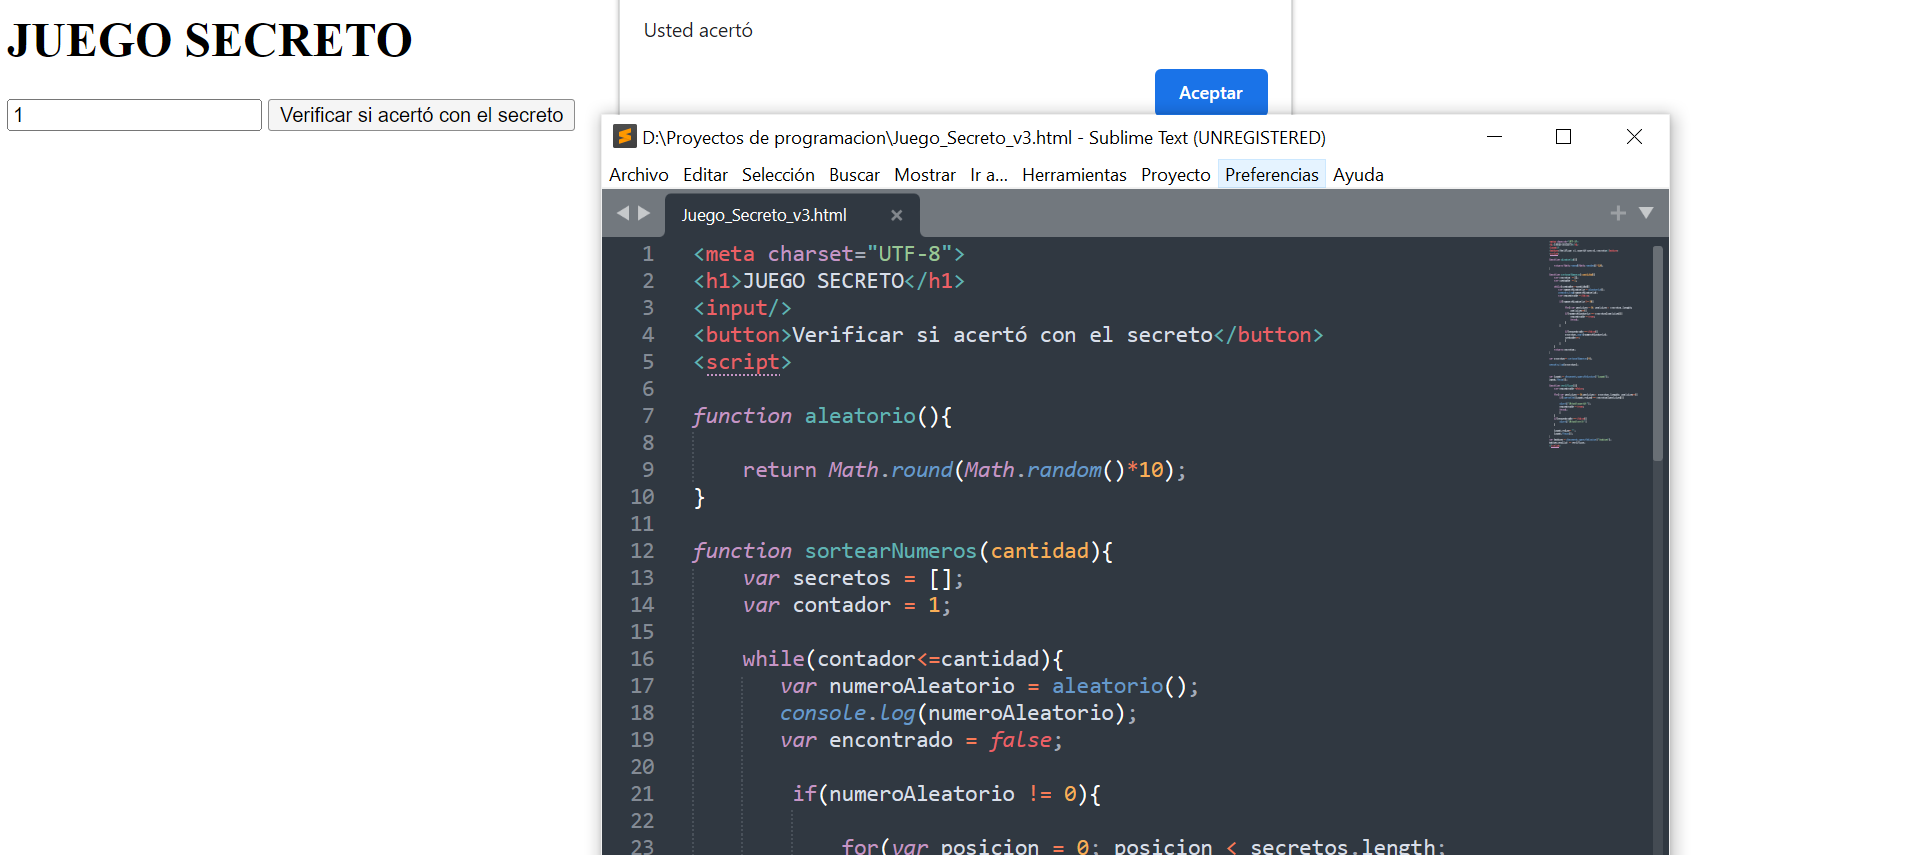Click the minimap code overview

(x=1594, y=343)
